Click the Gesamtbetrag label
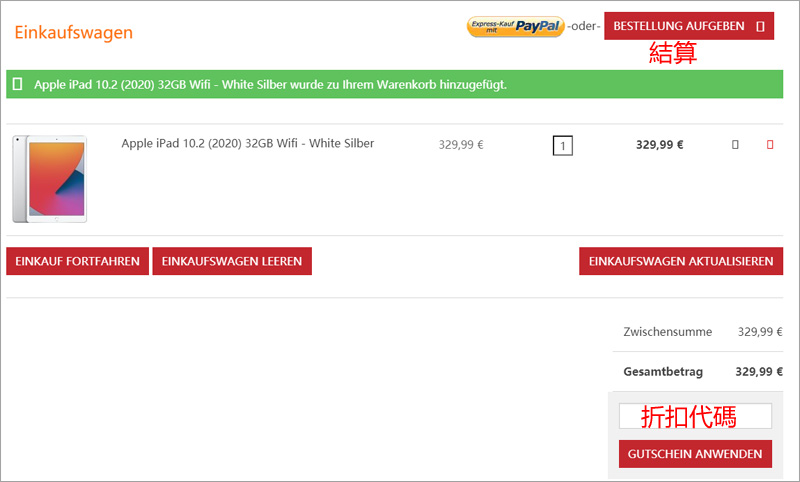 pyautogui.click(x=663, y=372)
